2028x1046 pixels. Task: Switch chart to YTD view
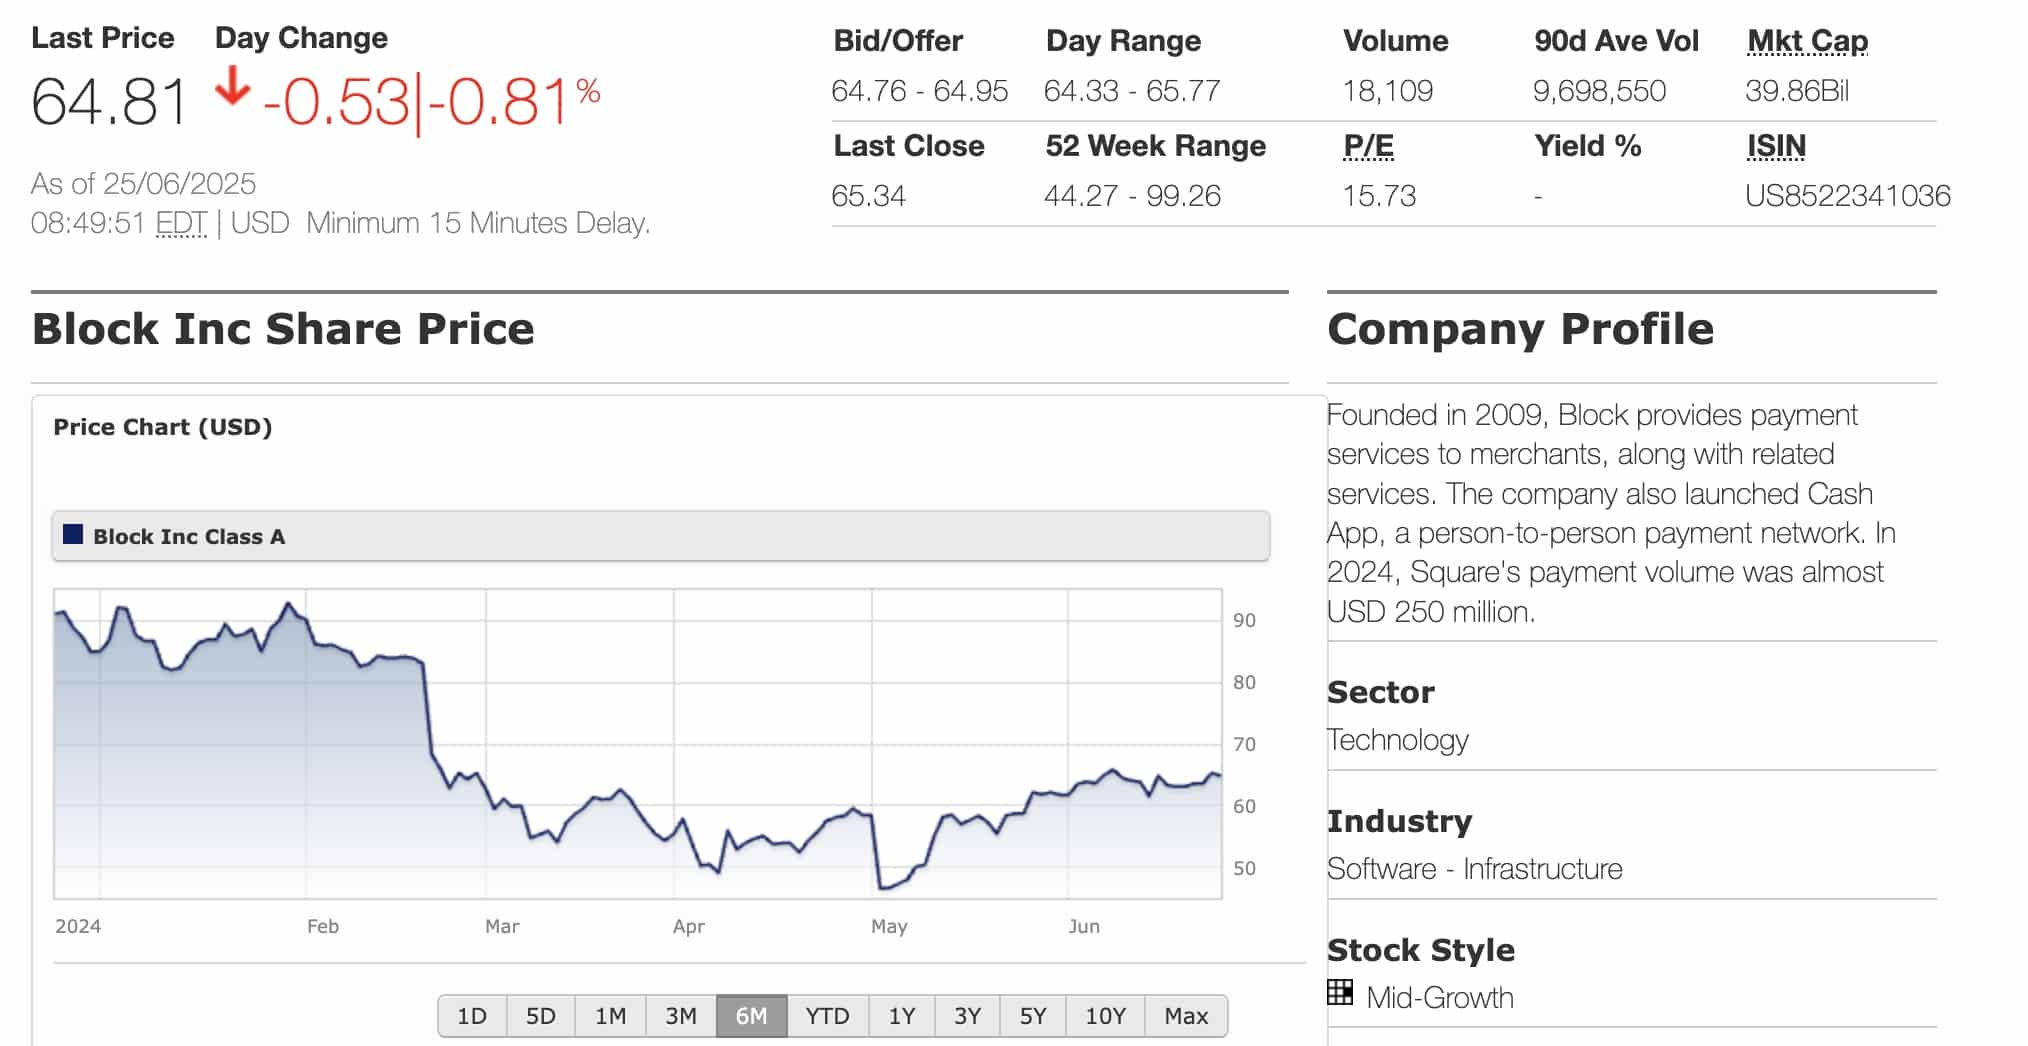coord(826,1015)
